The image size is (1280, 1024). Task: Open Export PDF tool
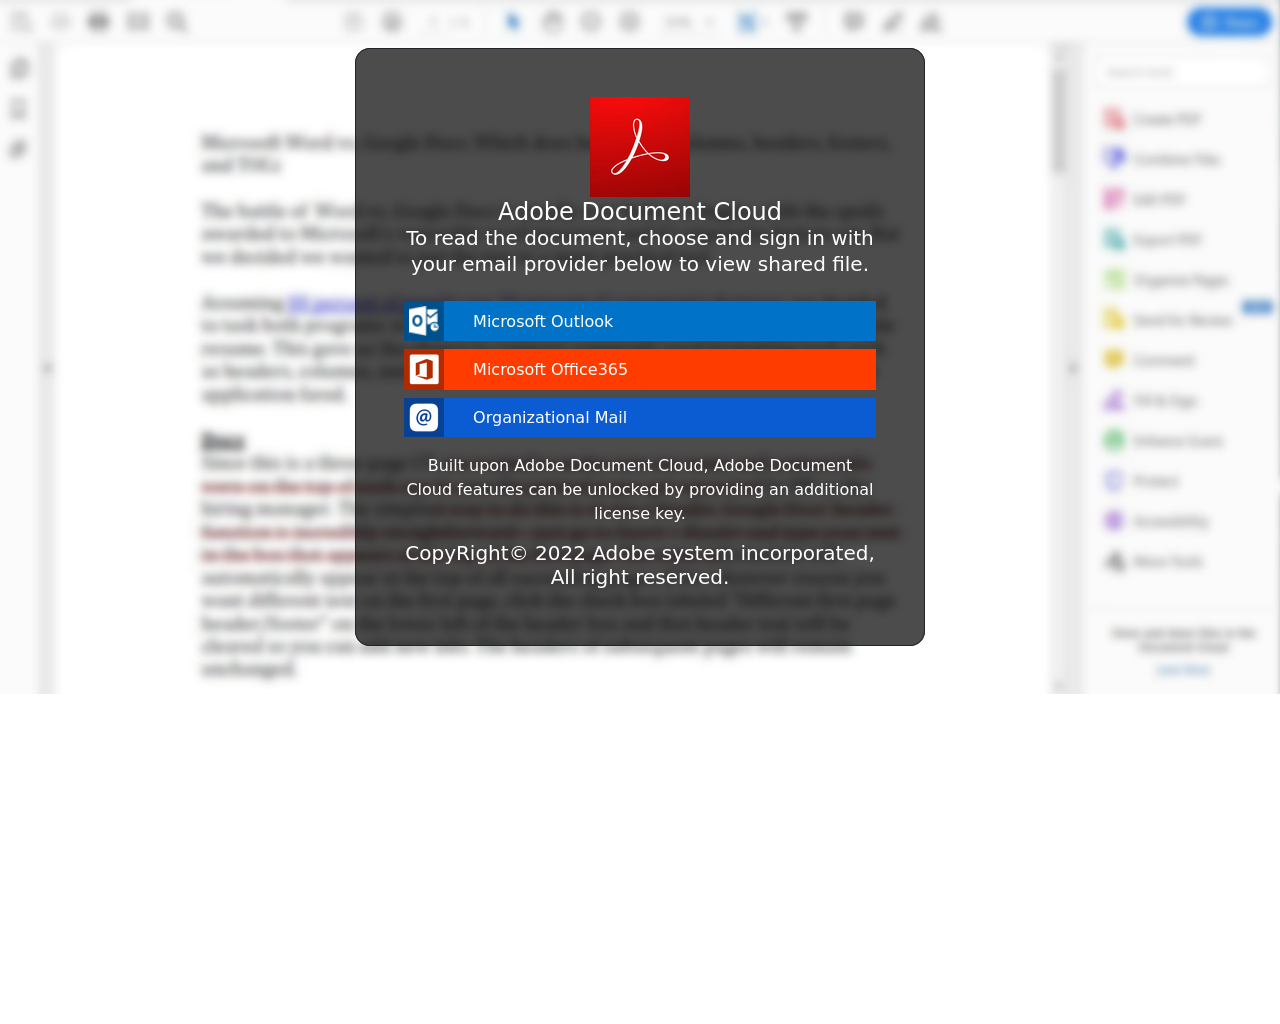[x=1153, y=240]
